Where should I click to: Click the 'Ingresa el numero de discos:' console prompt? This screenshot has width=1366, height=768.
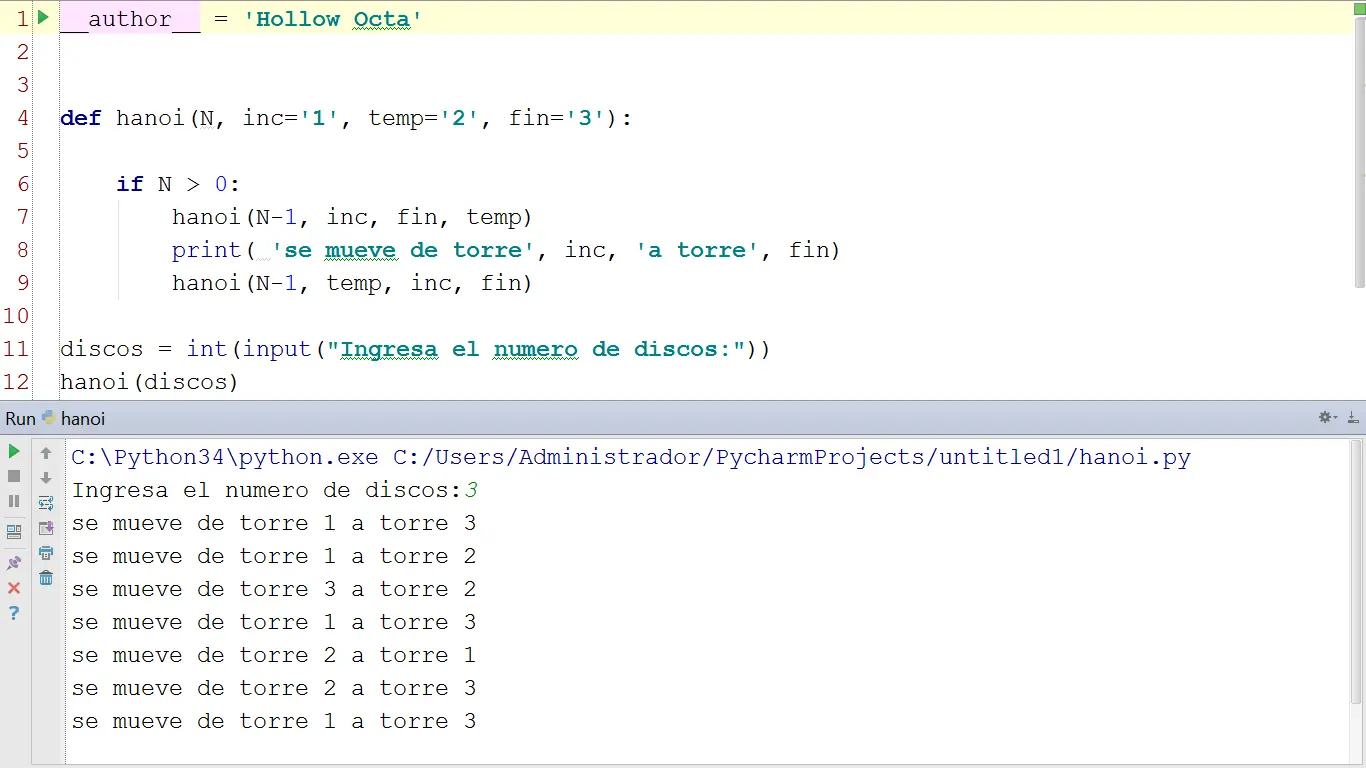(x=267, y=491)
